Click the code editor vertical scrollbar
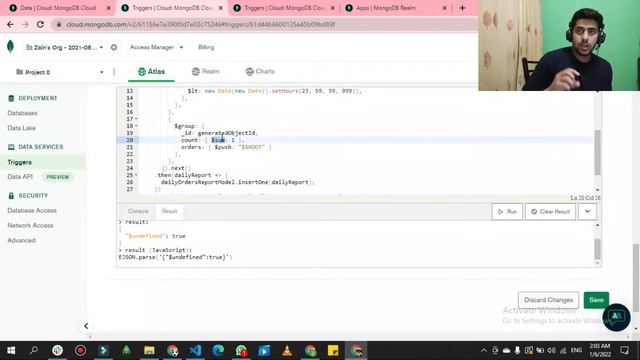 (x=598, y=152)
